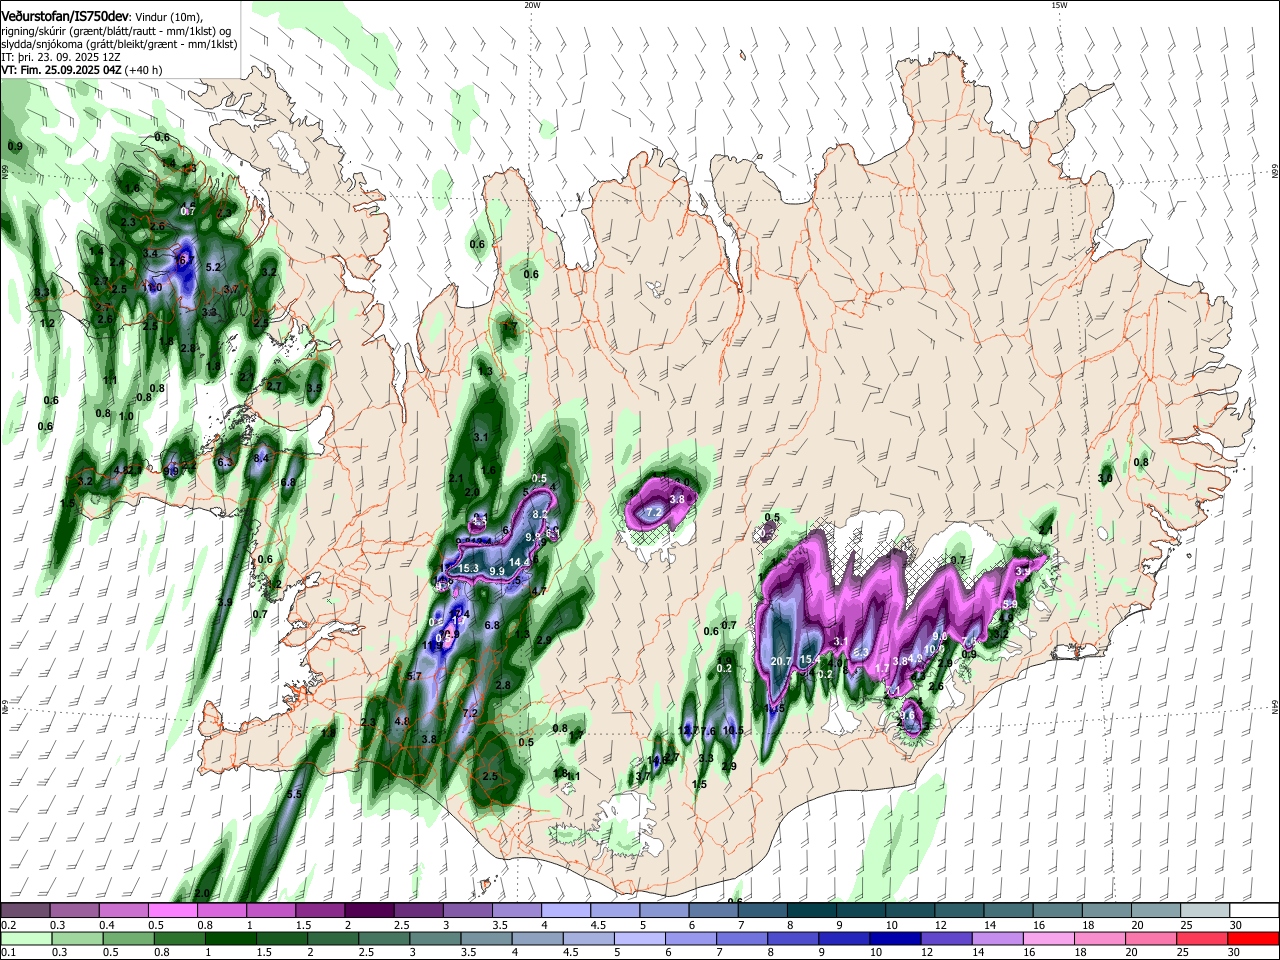
Task: Click the 5.9 precipitation value
Action: click(1010, 604)
